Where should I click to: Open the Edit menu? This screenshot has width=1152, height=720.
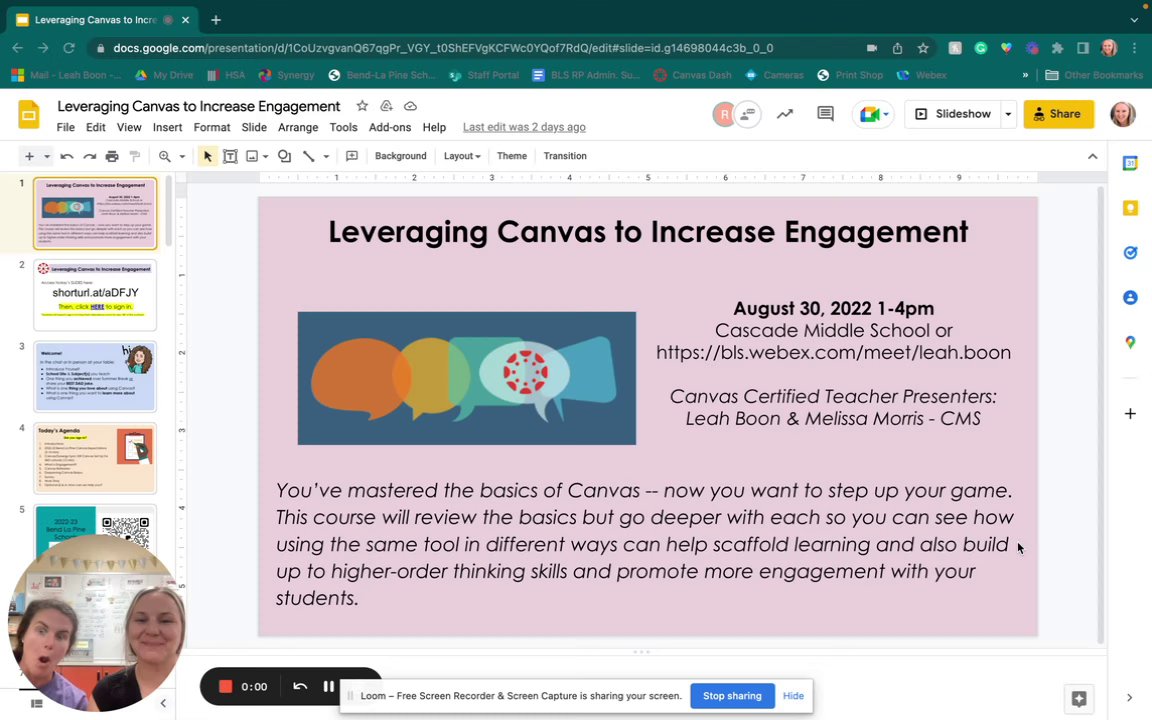point(96,127)
